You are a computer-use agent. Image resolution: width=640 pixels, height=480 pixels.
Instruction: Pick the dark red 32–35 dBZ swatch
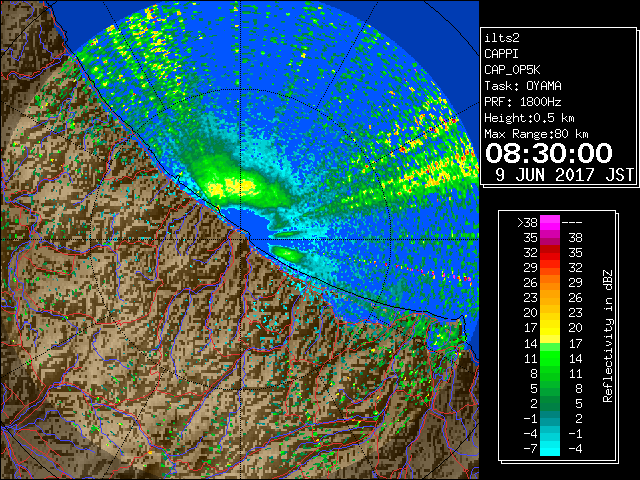pos(550,253)
